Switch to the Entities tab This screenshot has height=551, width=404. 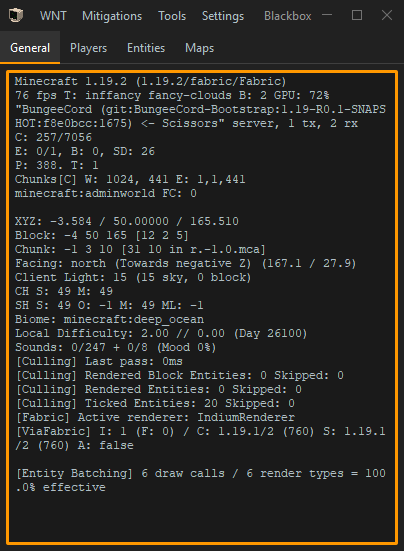click(x=146, y=48)
